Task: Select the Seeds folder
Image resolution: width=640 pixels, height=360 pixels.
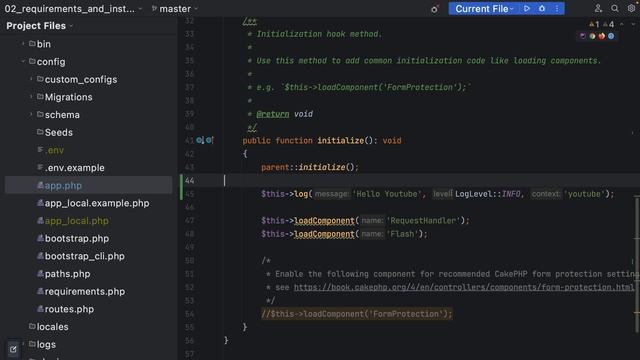Action: pyautogui.click(x=59, y=133)
